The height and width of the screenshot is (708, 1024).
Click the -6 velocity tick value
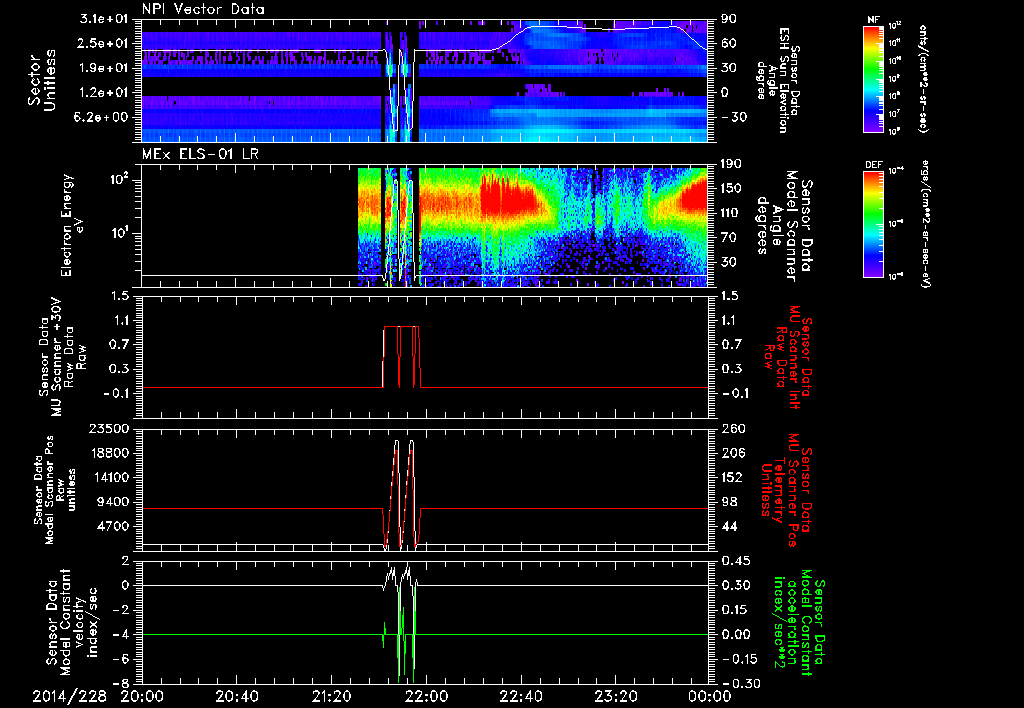pyautogui.click(x=121, y=659)
